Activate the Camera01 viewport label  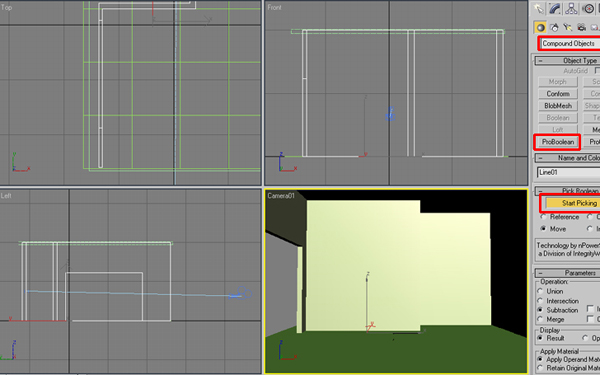(x=281, y=196)
